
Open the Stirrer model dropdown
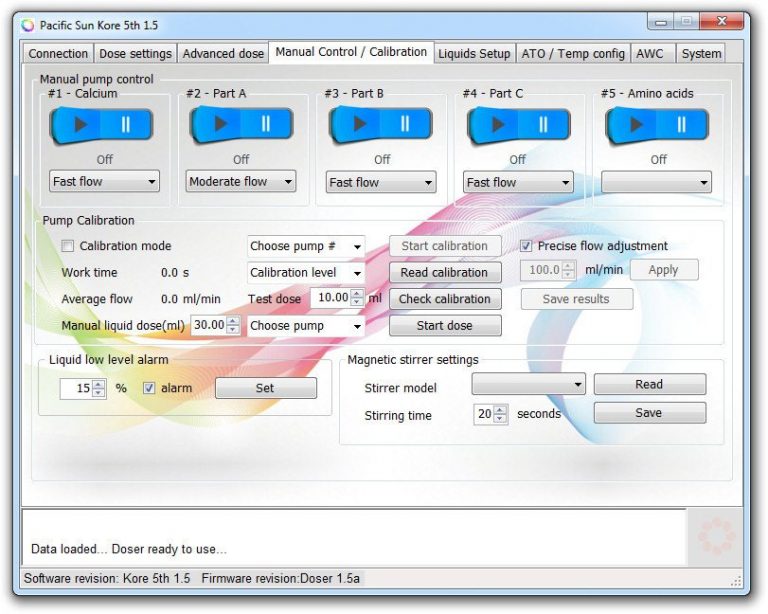click(x=529, y=385)
